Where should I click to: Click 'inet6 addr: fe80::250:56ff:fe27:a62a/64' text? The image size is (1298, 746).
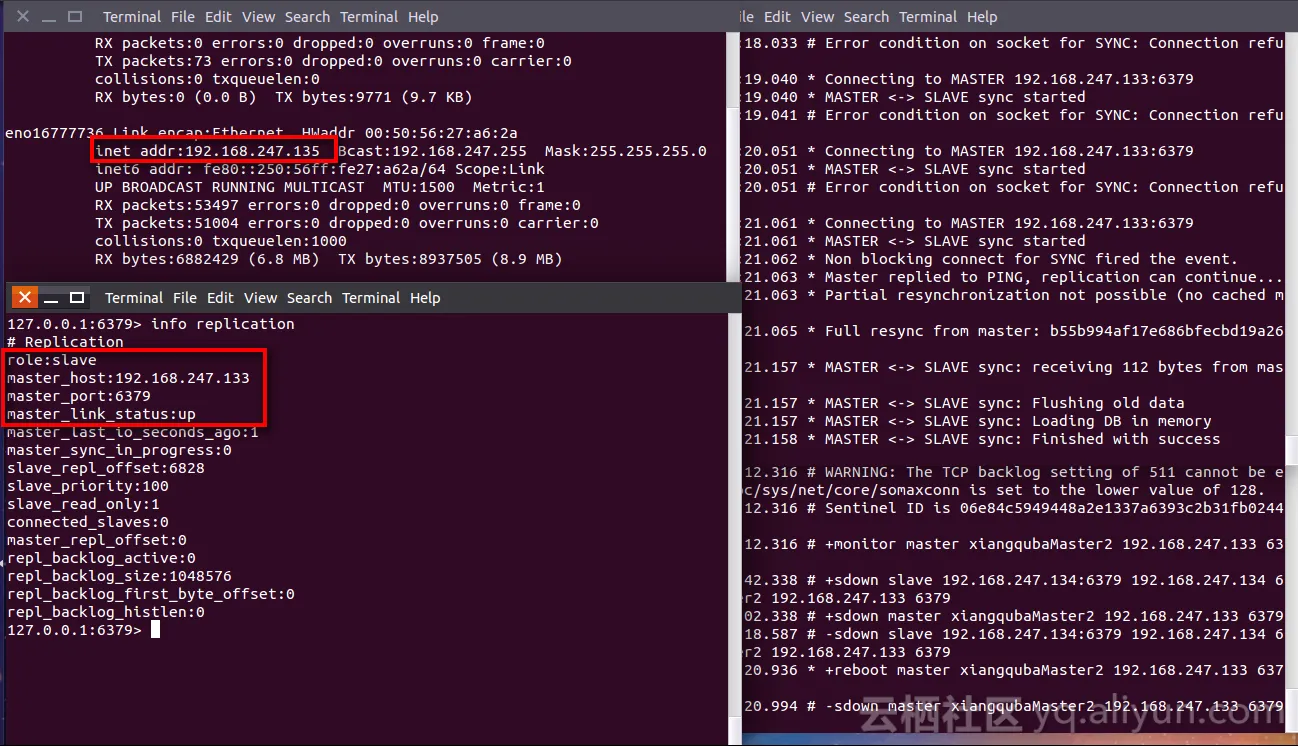pos(271,169)
